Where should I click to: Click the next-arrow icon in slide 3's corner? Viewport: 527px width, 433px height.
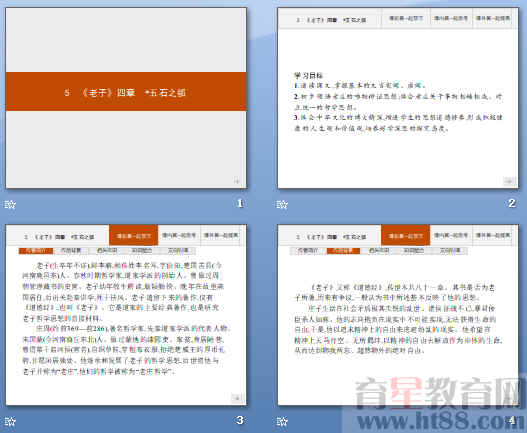click(237, 398)
